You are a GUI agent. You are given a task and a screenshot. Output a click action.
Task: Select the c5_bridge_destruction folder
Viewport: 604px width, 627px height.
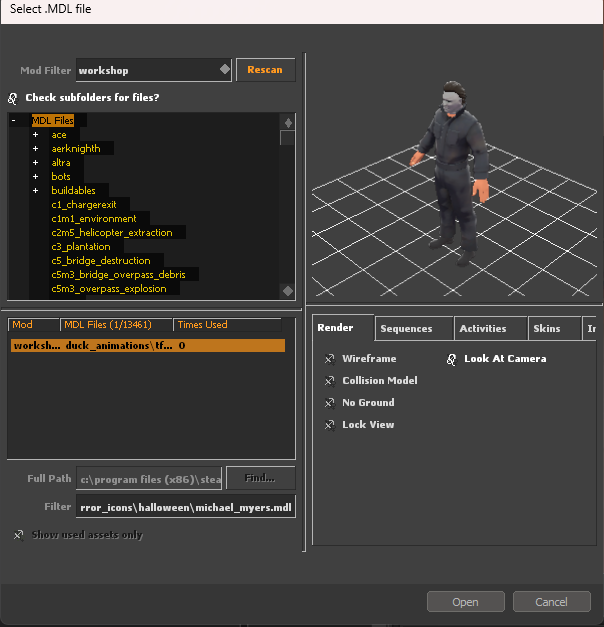point(101,261)
